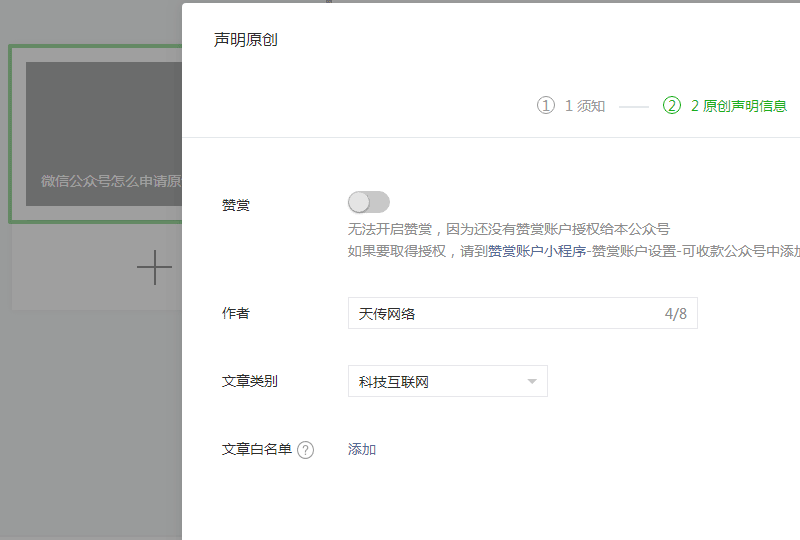The height and width of the screenshot is (540, 800).
Task: Click the 赞赏 label
Action: [236, 205]
